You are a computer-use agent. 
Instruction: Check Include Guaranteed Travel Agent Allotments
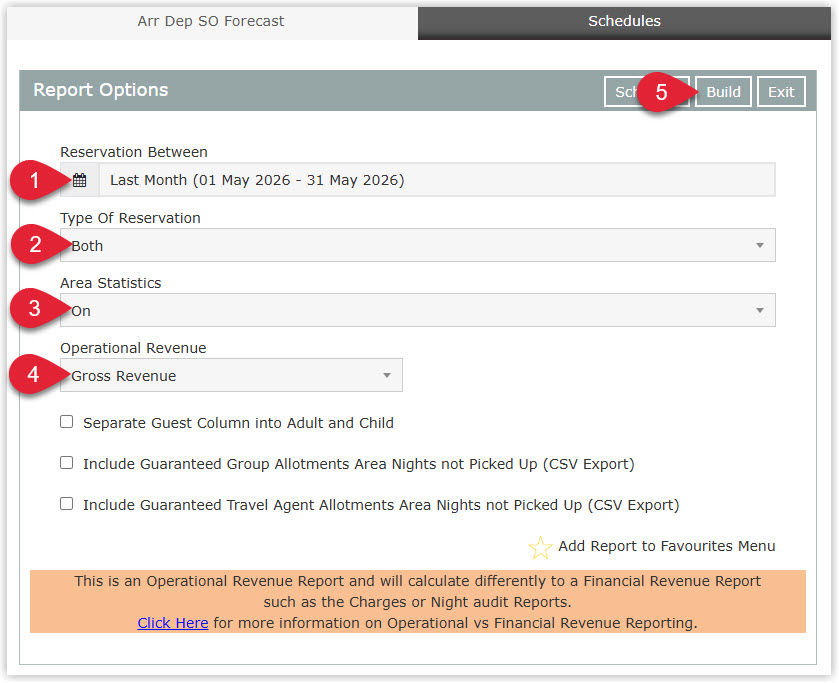click(x=66, y=504)
